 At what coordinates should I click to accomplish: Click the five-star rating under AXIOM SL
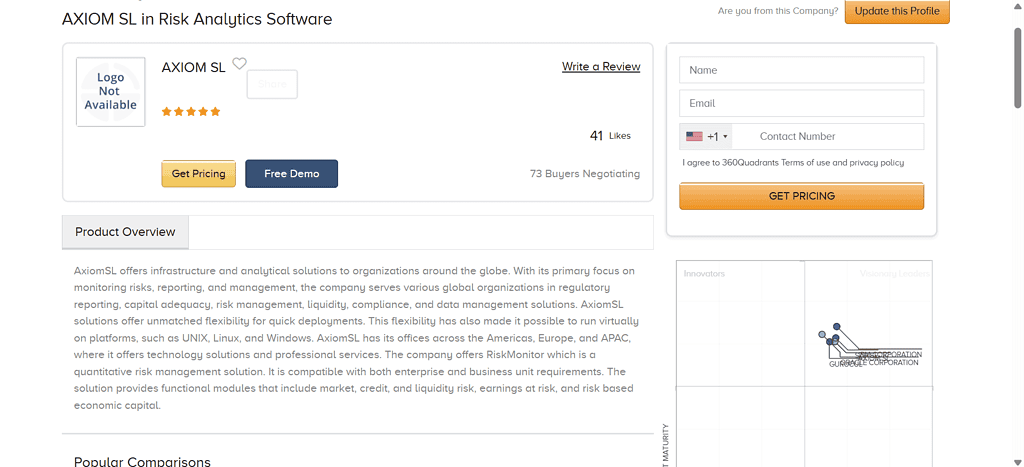(191, 112)
